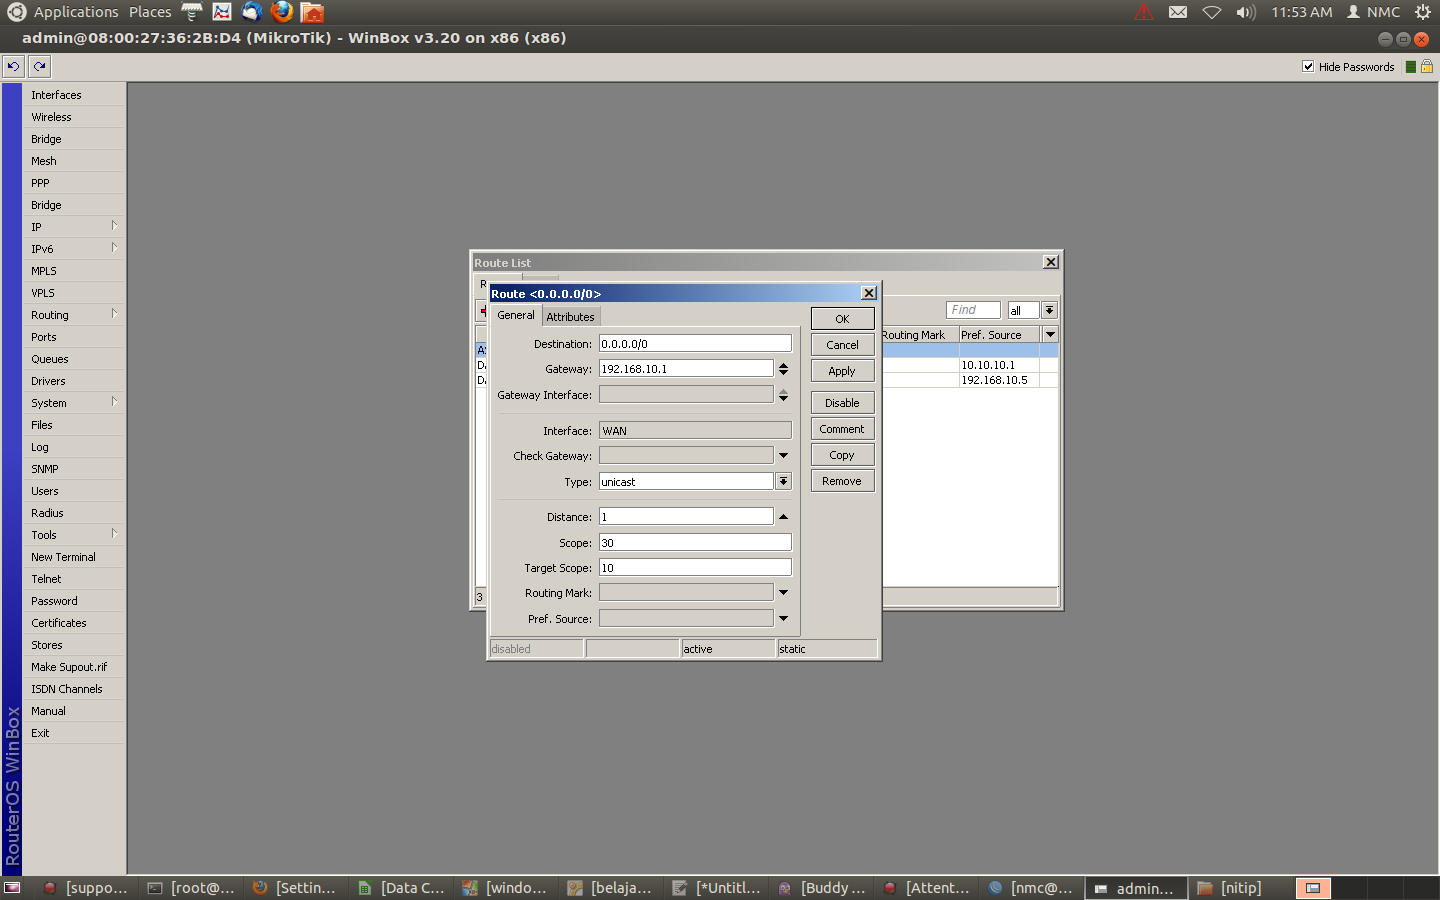Viewport: 1440px width, 900px height.
Task: Expand the Pref. Source option arrow
Action: click(783, 619)
